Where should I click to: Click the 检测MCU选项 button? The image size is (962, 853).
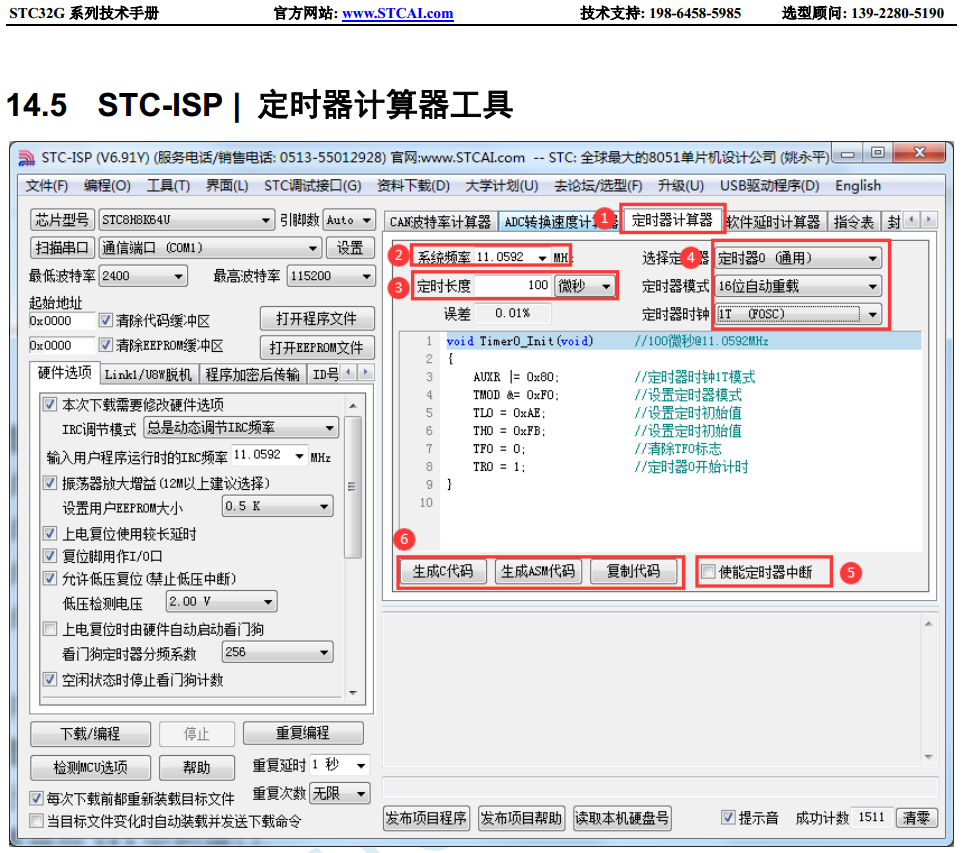pyautogui.click(x=90, y=767)
